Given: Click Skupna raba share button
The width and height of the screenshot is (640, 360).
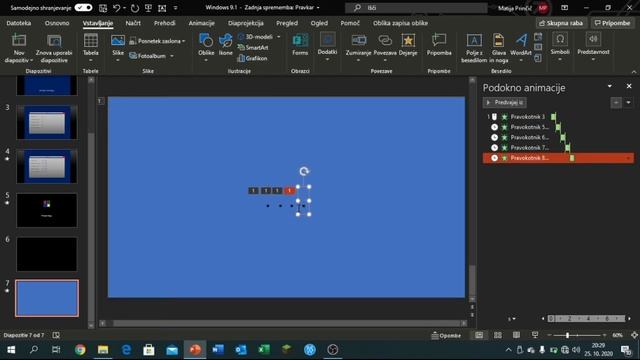Looking at the screenshot, I should pyautogui.click(x=561, y=23).
